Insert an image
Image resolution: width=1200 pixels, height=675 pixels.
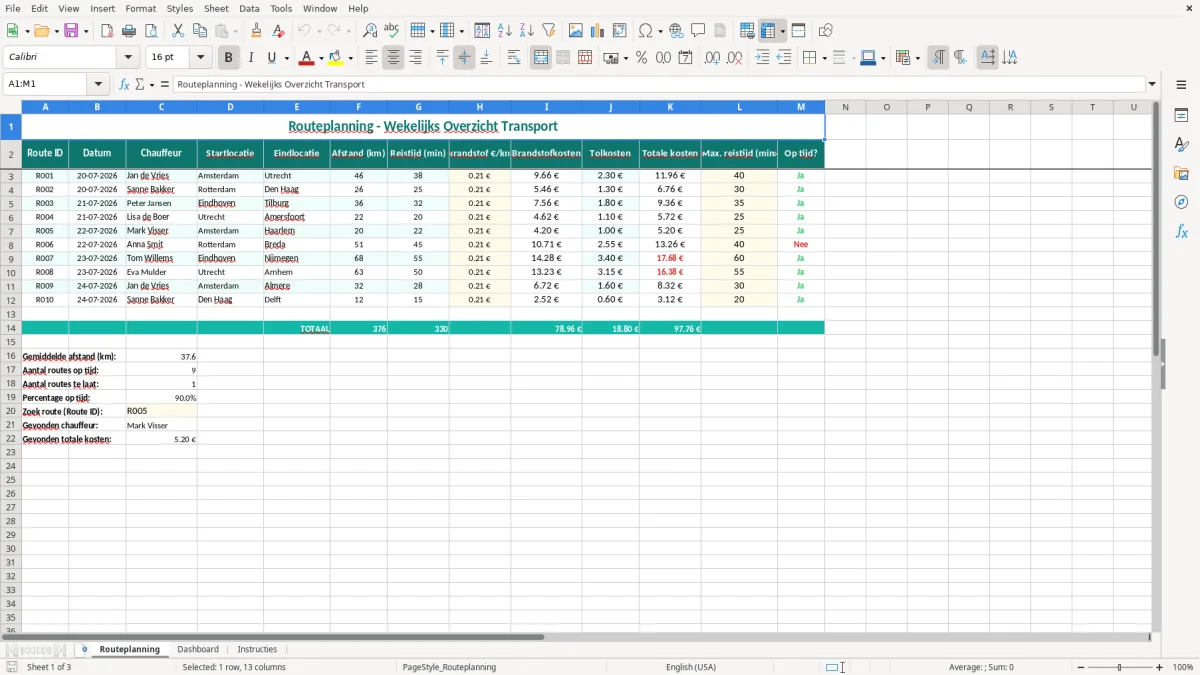576,31
